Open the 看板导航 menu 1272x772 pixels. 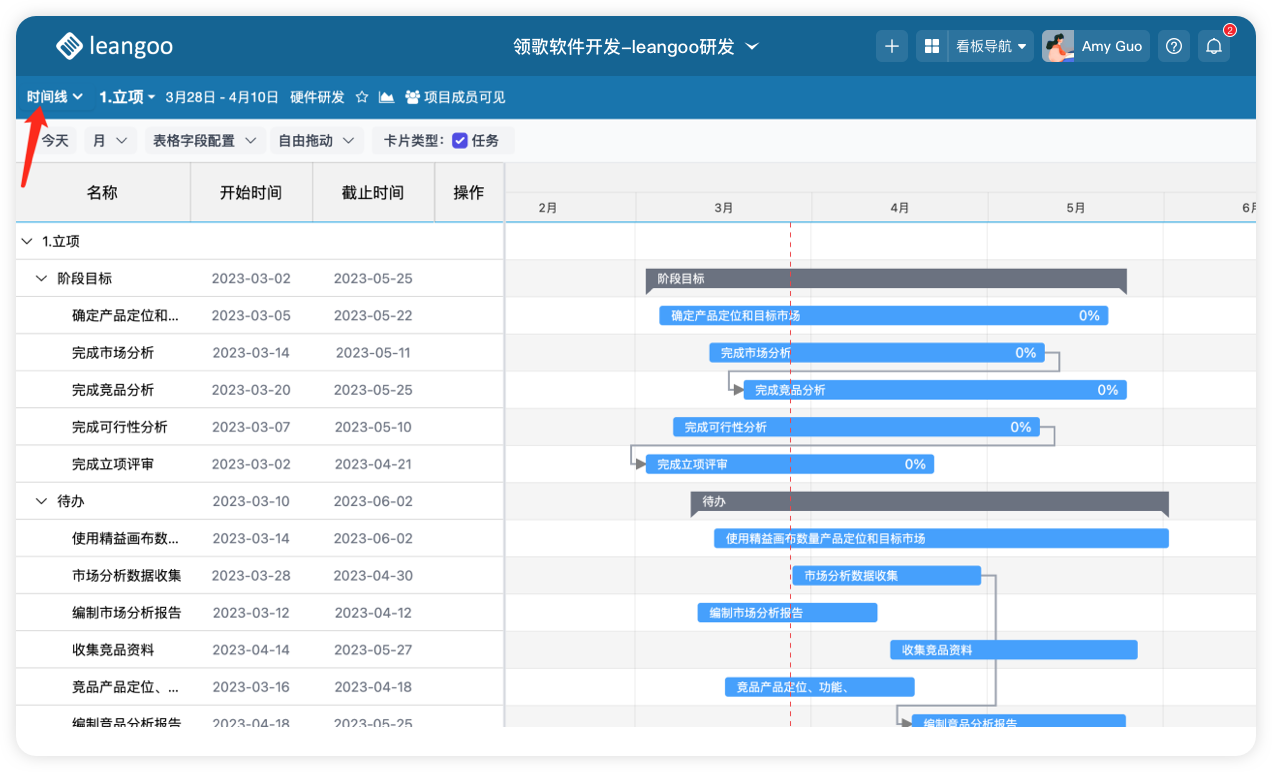(x=991, y=46)
